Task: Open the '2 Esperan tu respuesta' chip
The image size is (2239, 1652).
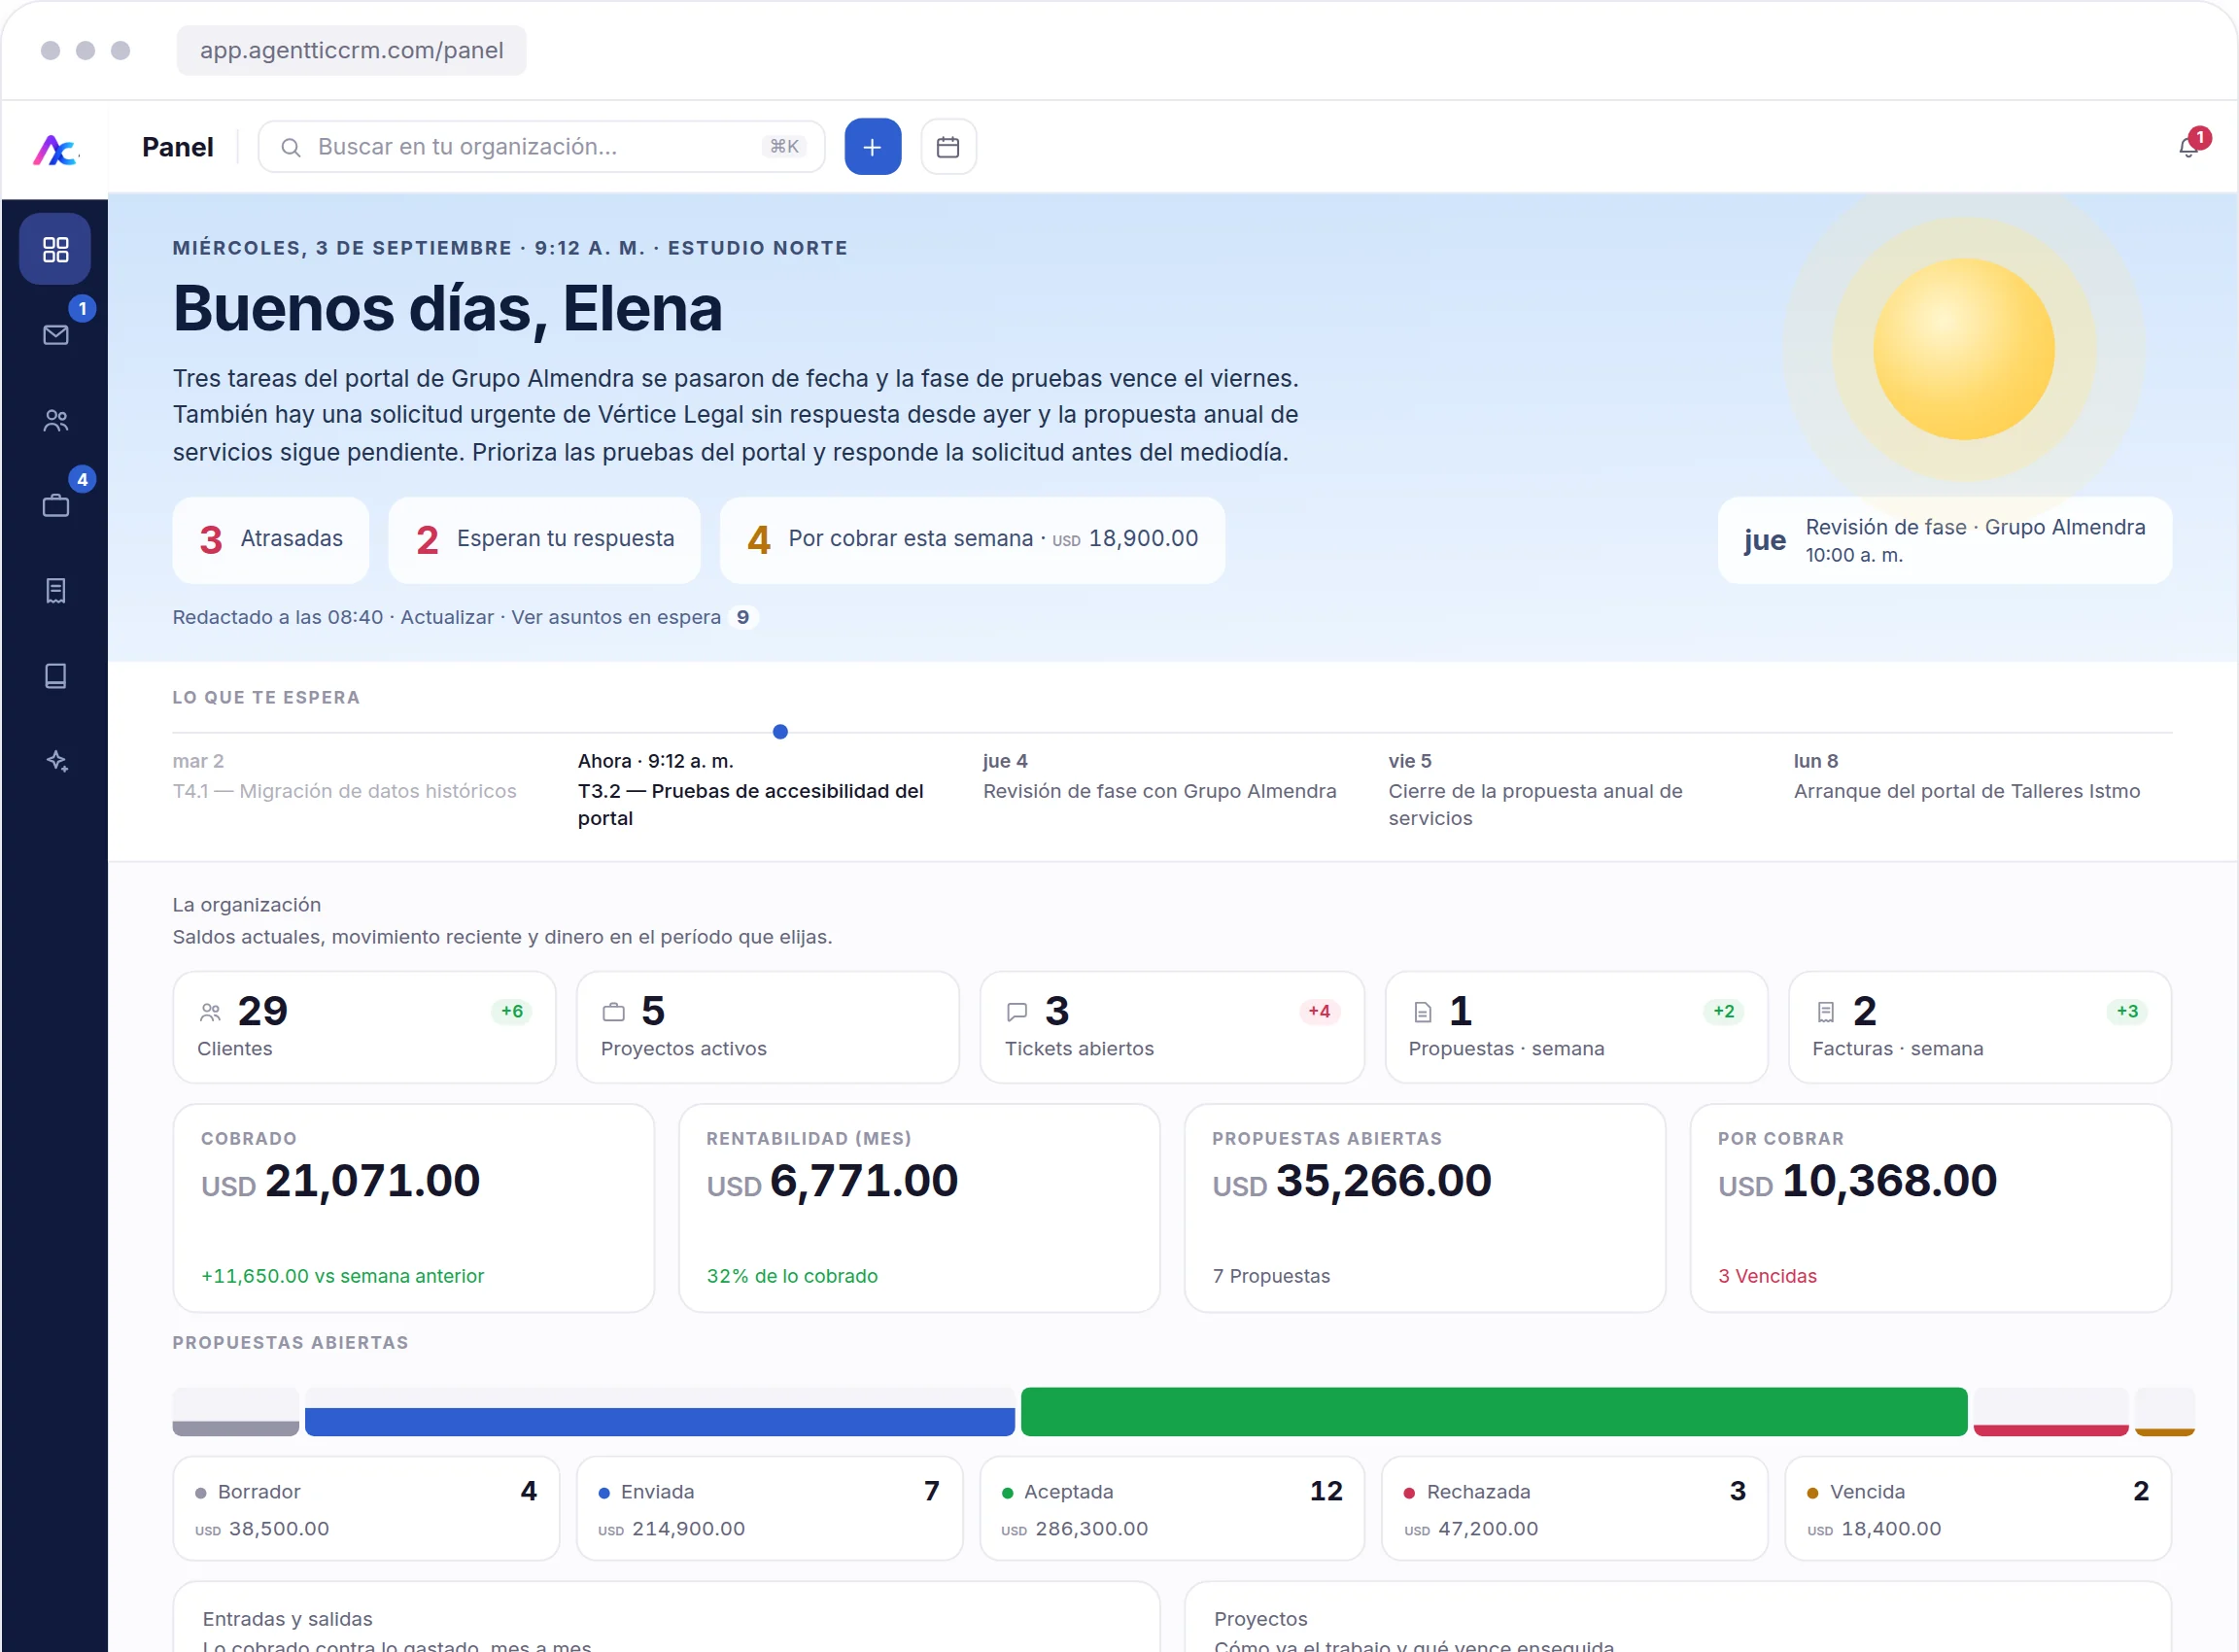Action: tap(544, 539)
